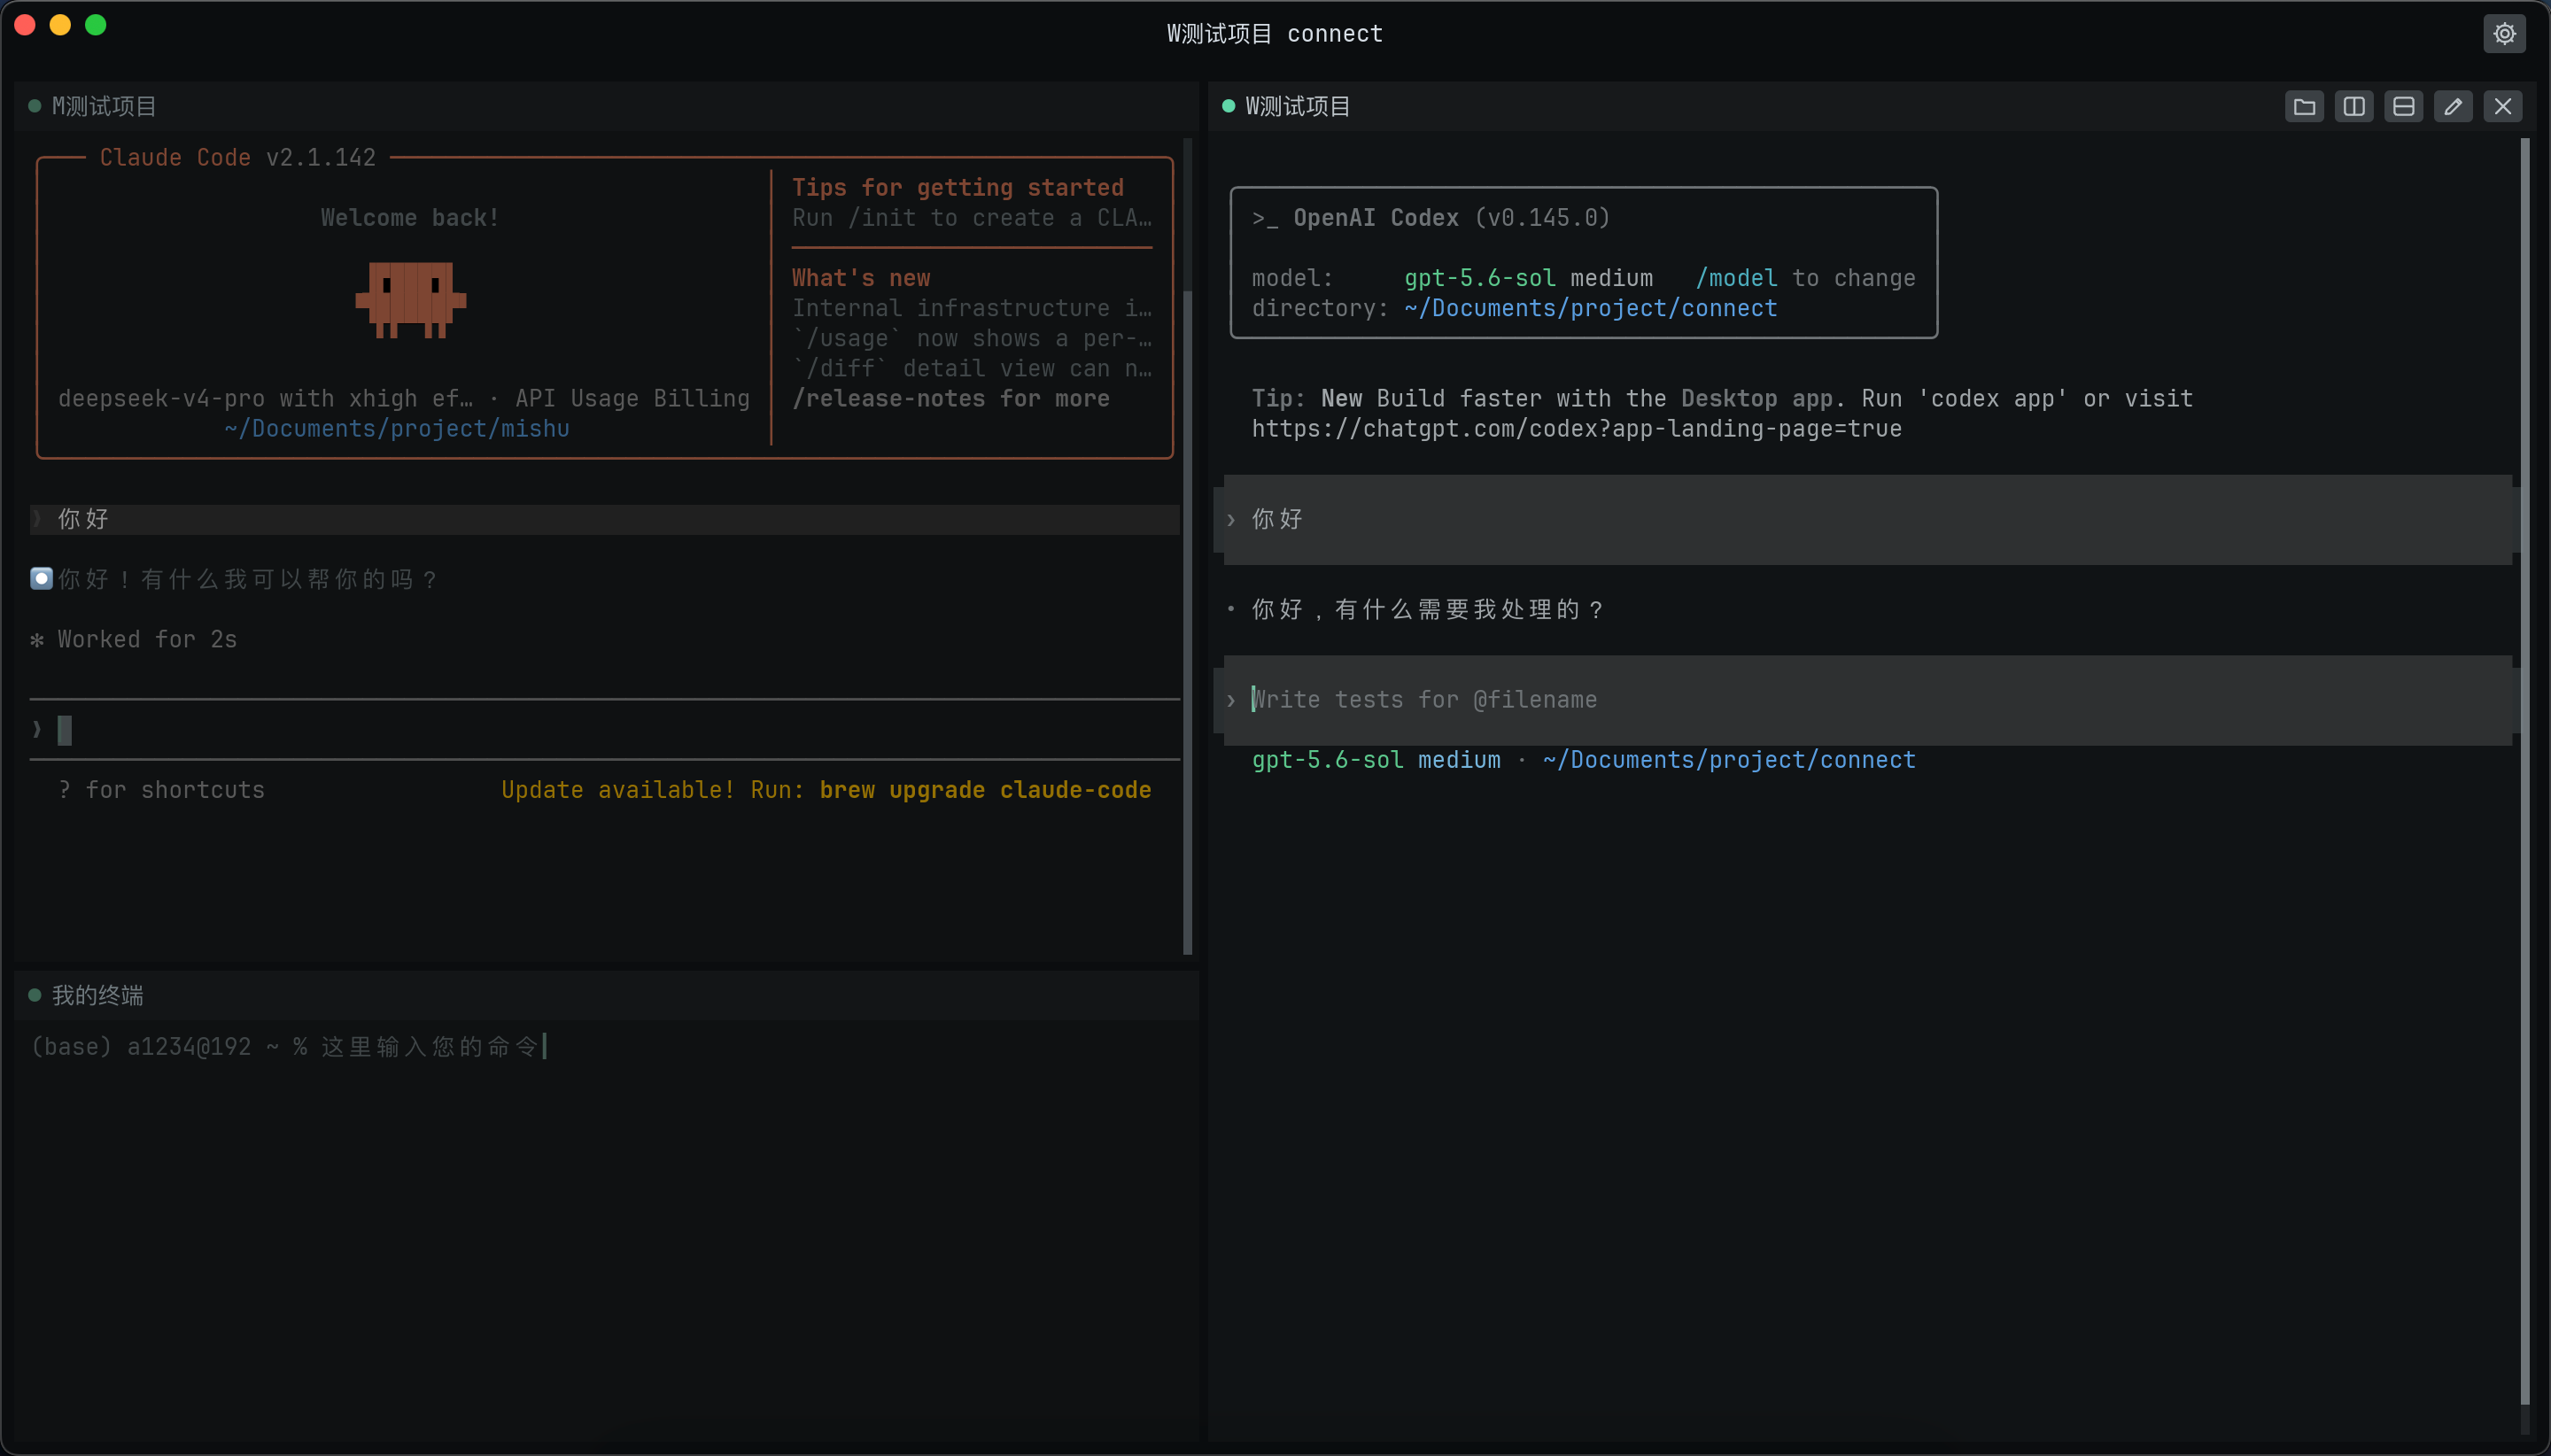
Task: Select the M测试项目 pane title
Action: pyautogui.click(x=104, y=107)
